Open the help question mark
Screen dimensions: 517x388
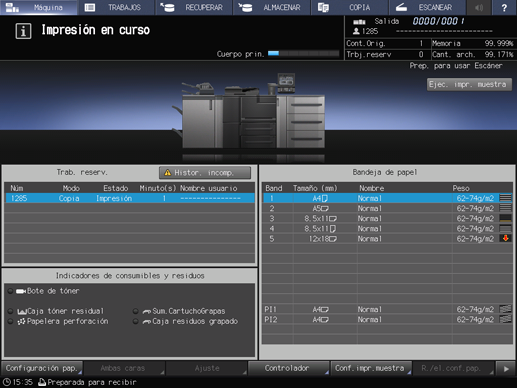504,7
